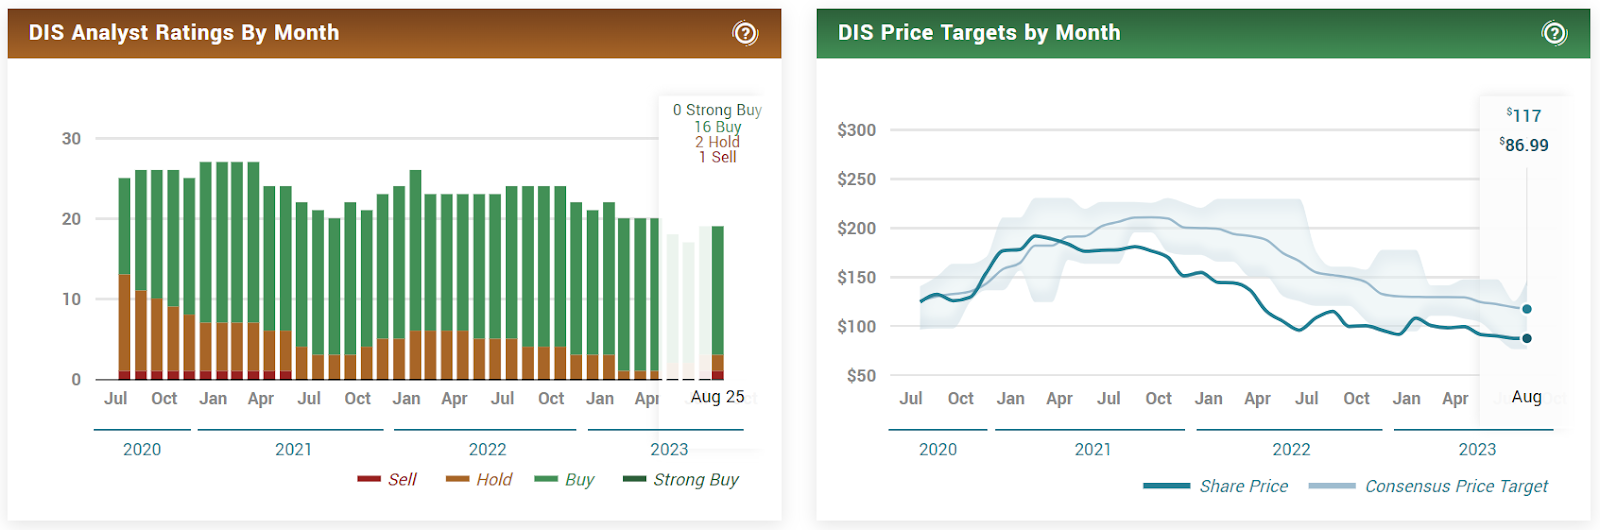Screen dimensions: 1600x530
Task: Toggle the Strong Buy legend entry
Action: coord(681,480)
